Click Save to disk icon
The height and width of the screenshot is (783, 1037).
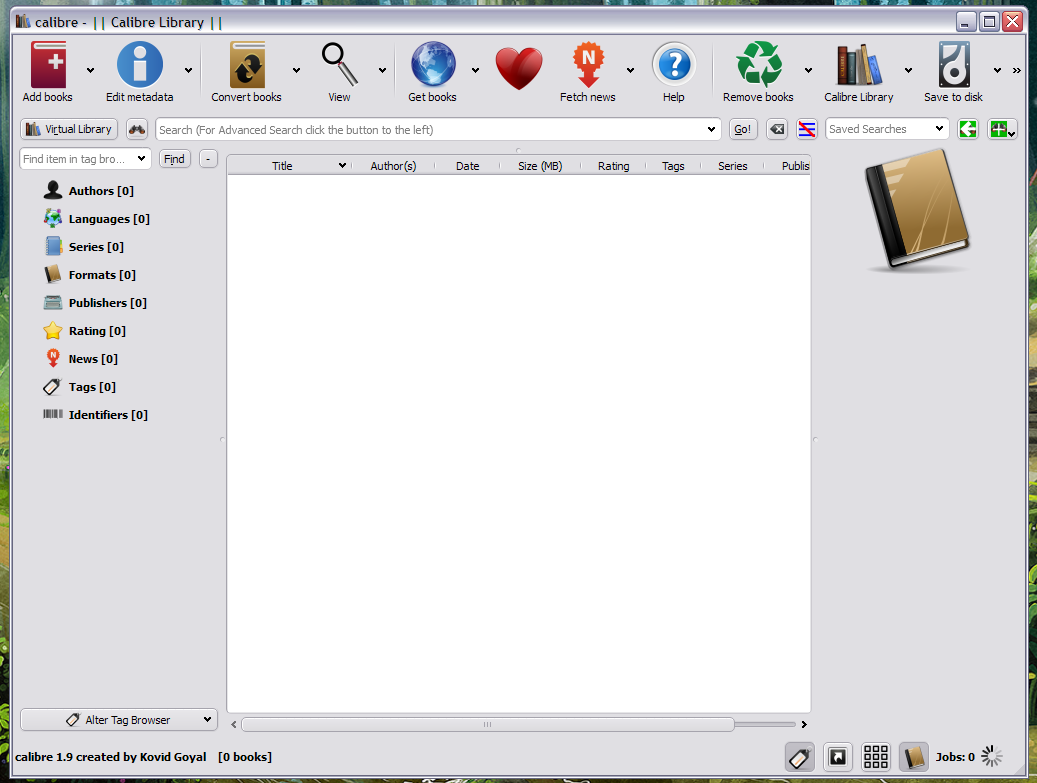coord(954,65)
